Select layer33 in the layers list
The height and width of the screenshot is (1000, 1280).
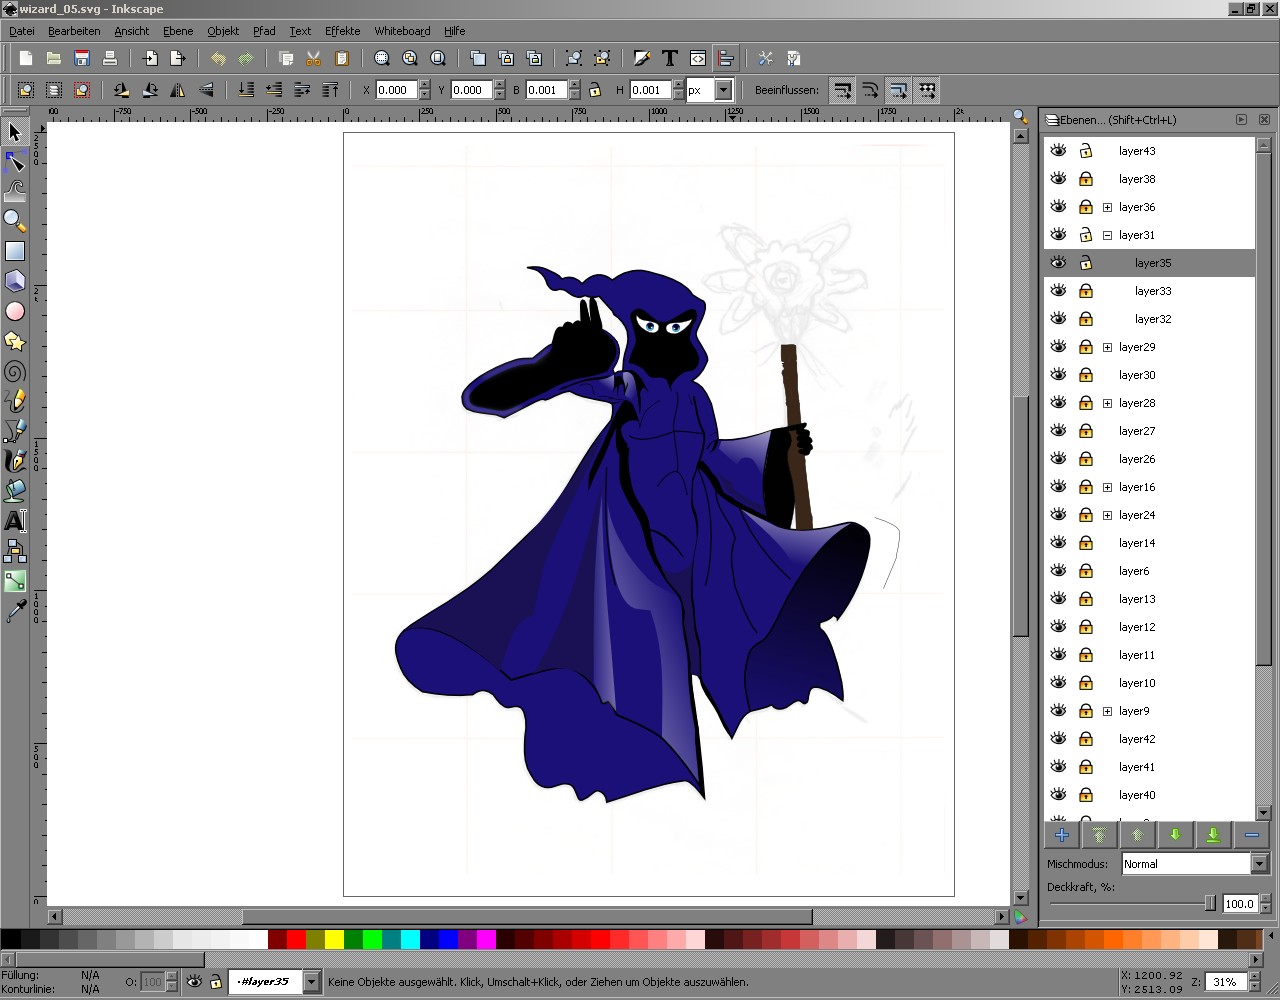(1153, 291)
